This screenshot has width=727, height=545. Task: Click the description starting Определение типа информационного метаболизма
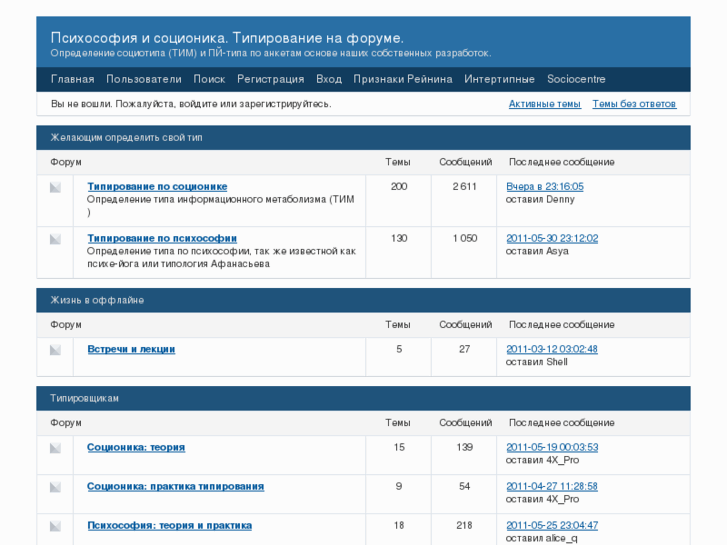pyautogui.click(x=221, y=206)
